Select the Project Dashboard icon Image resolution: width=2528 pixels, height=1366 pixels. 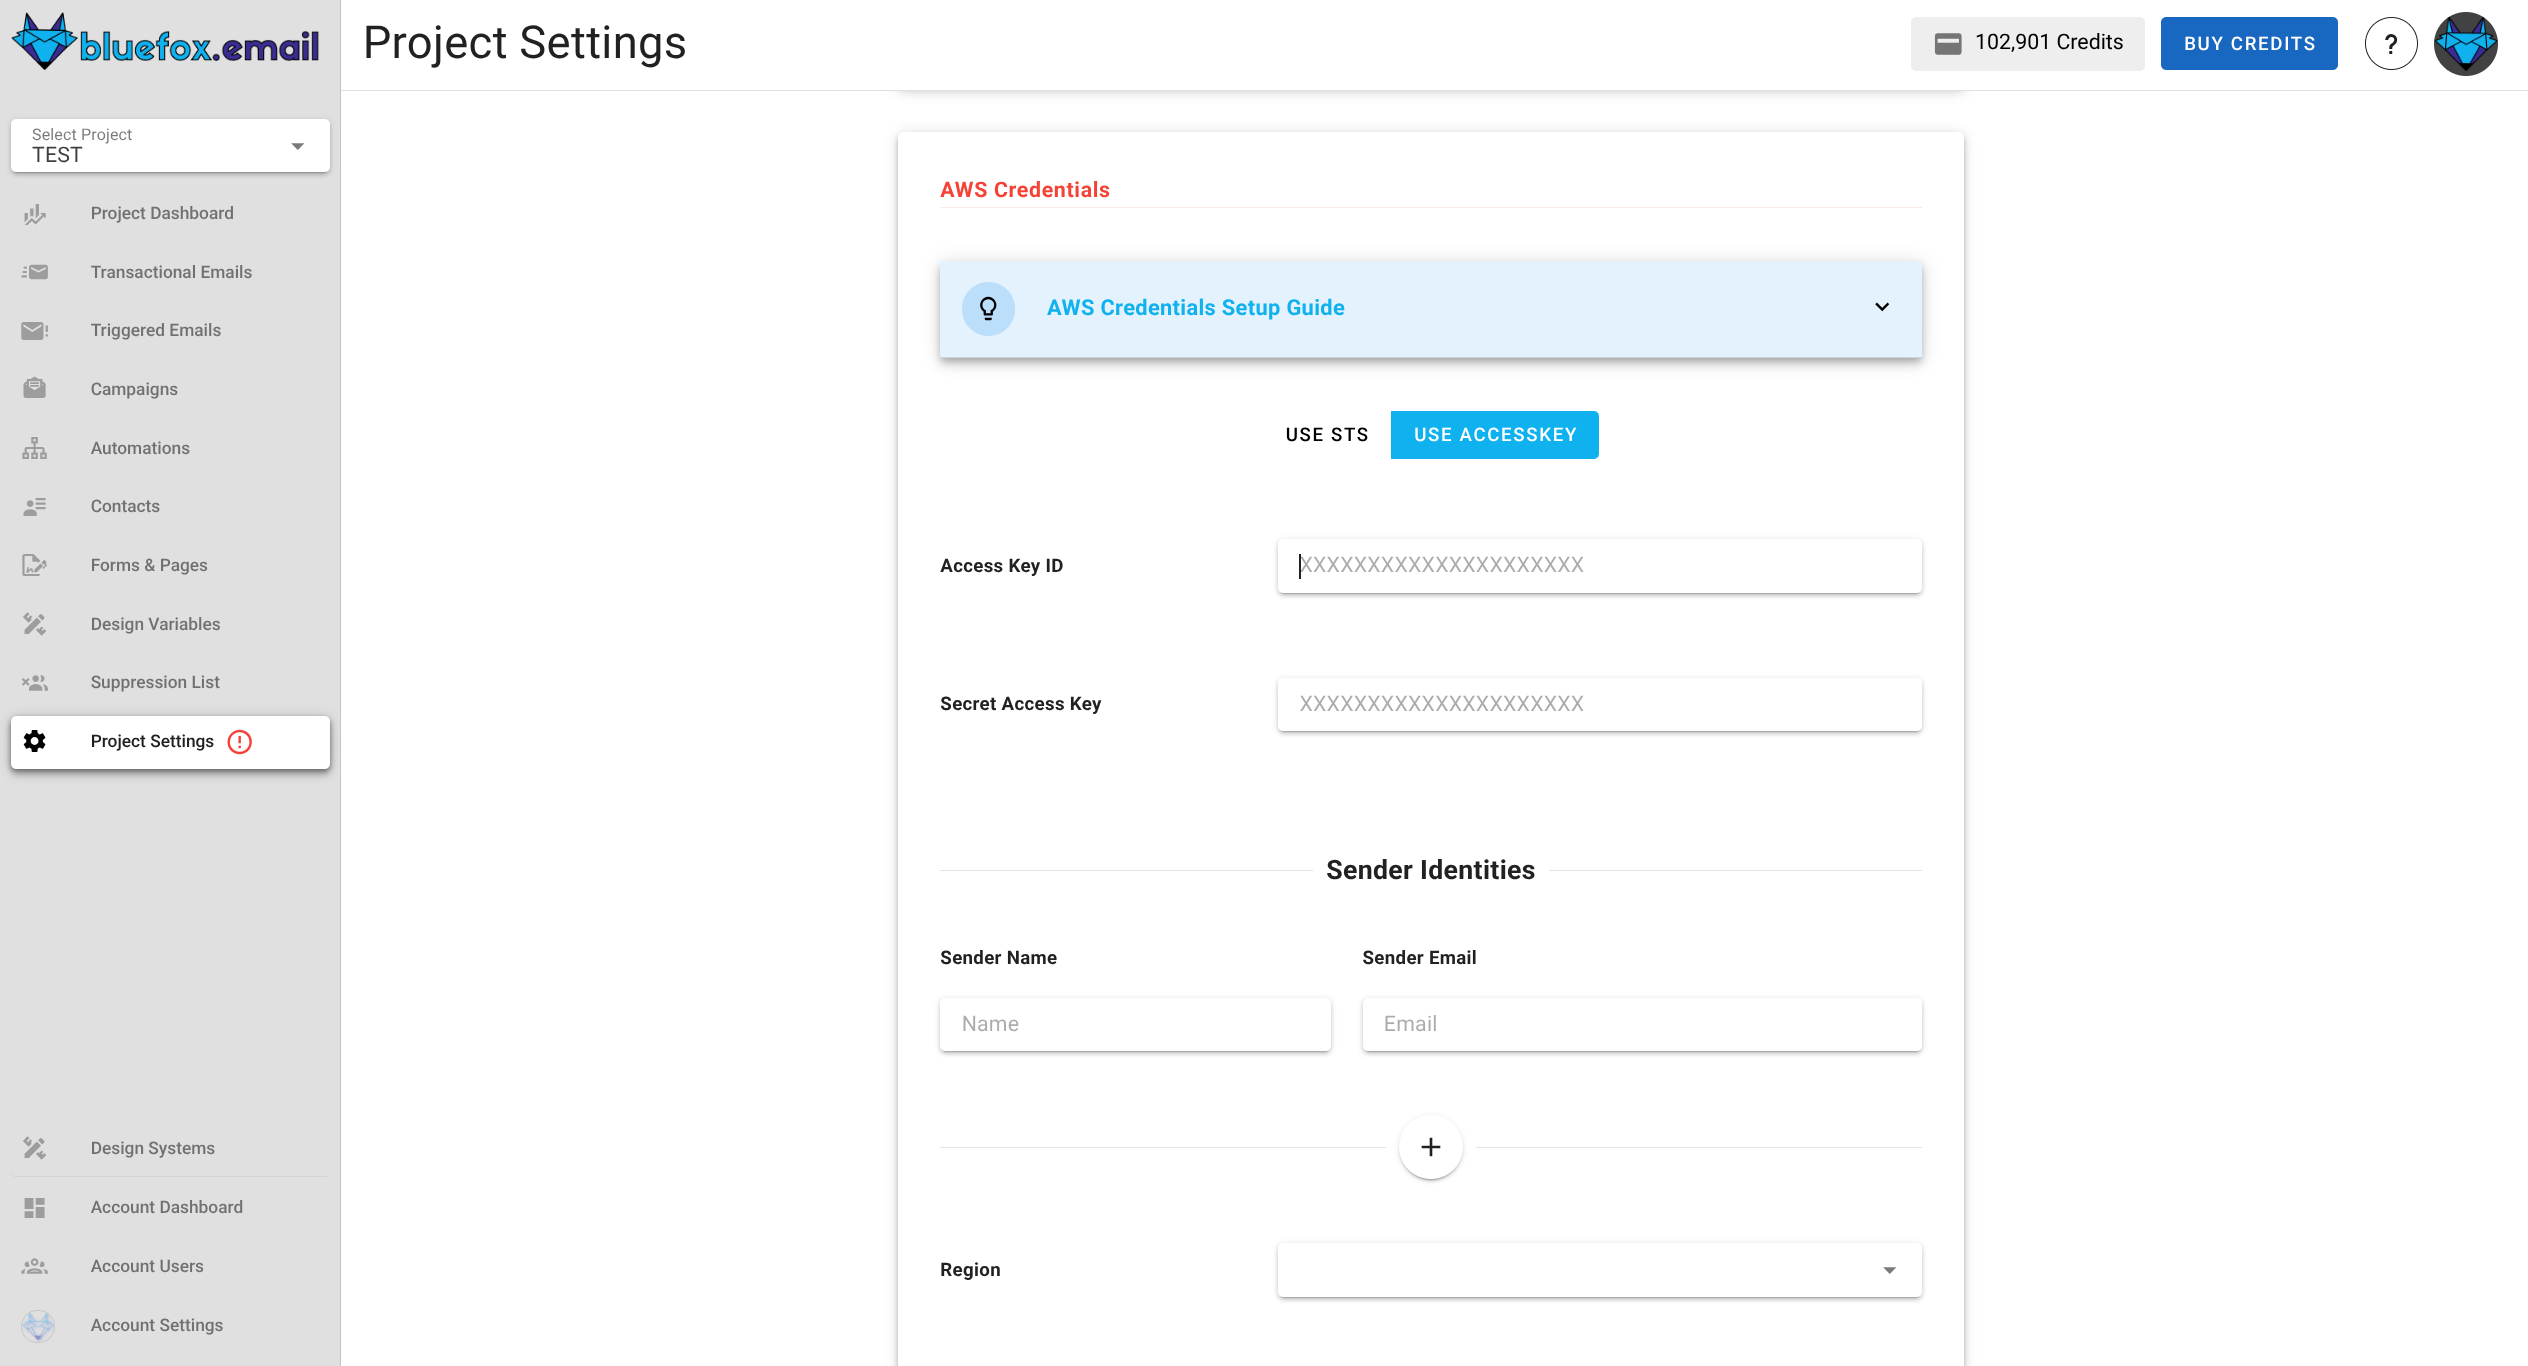[x=35, y=213]
